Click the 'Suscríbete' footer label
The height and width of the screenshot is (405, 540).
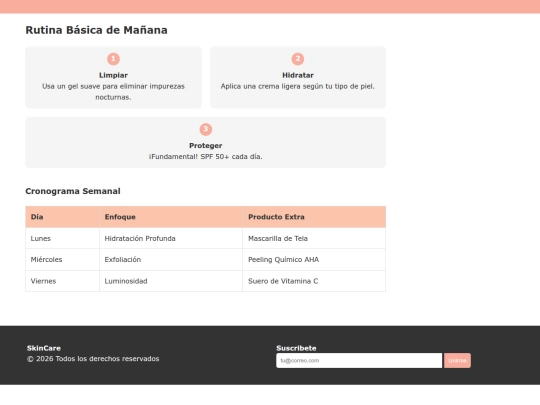(x=296, y=348)
